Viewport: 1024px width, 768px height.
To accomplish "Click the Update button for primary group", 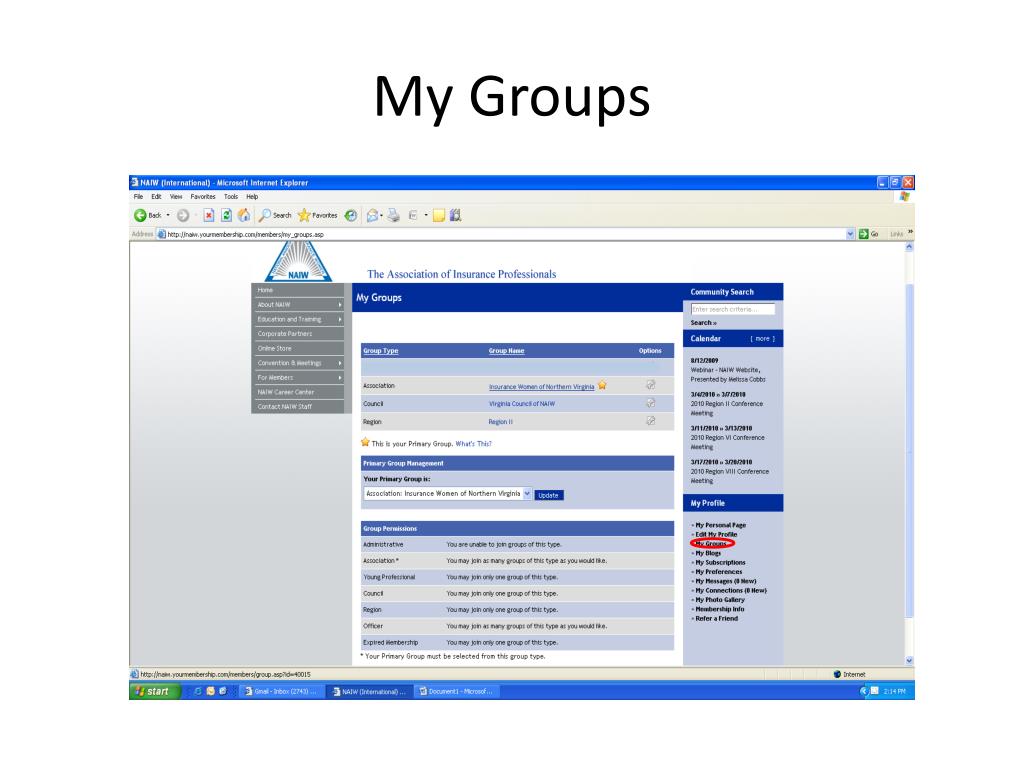I will click(549, 495).
